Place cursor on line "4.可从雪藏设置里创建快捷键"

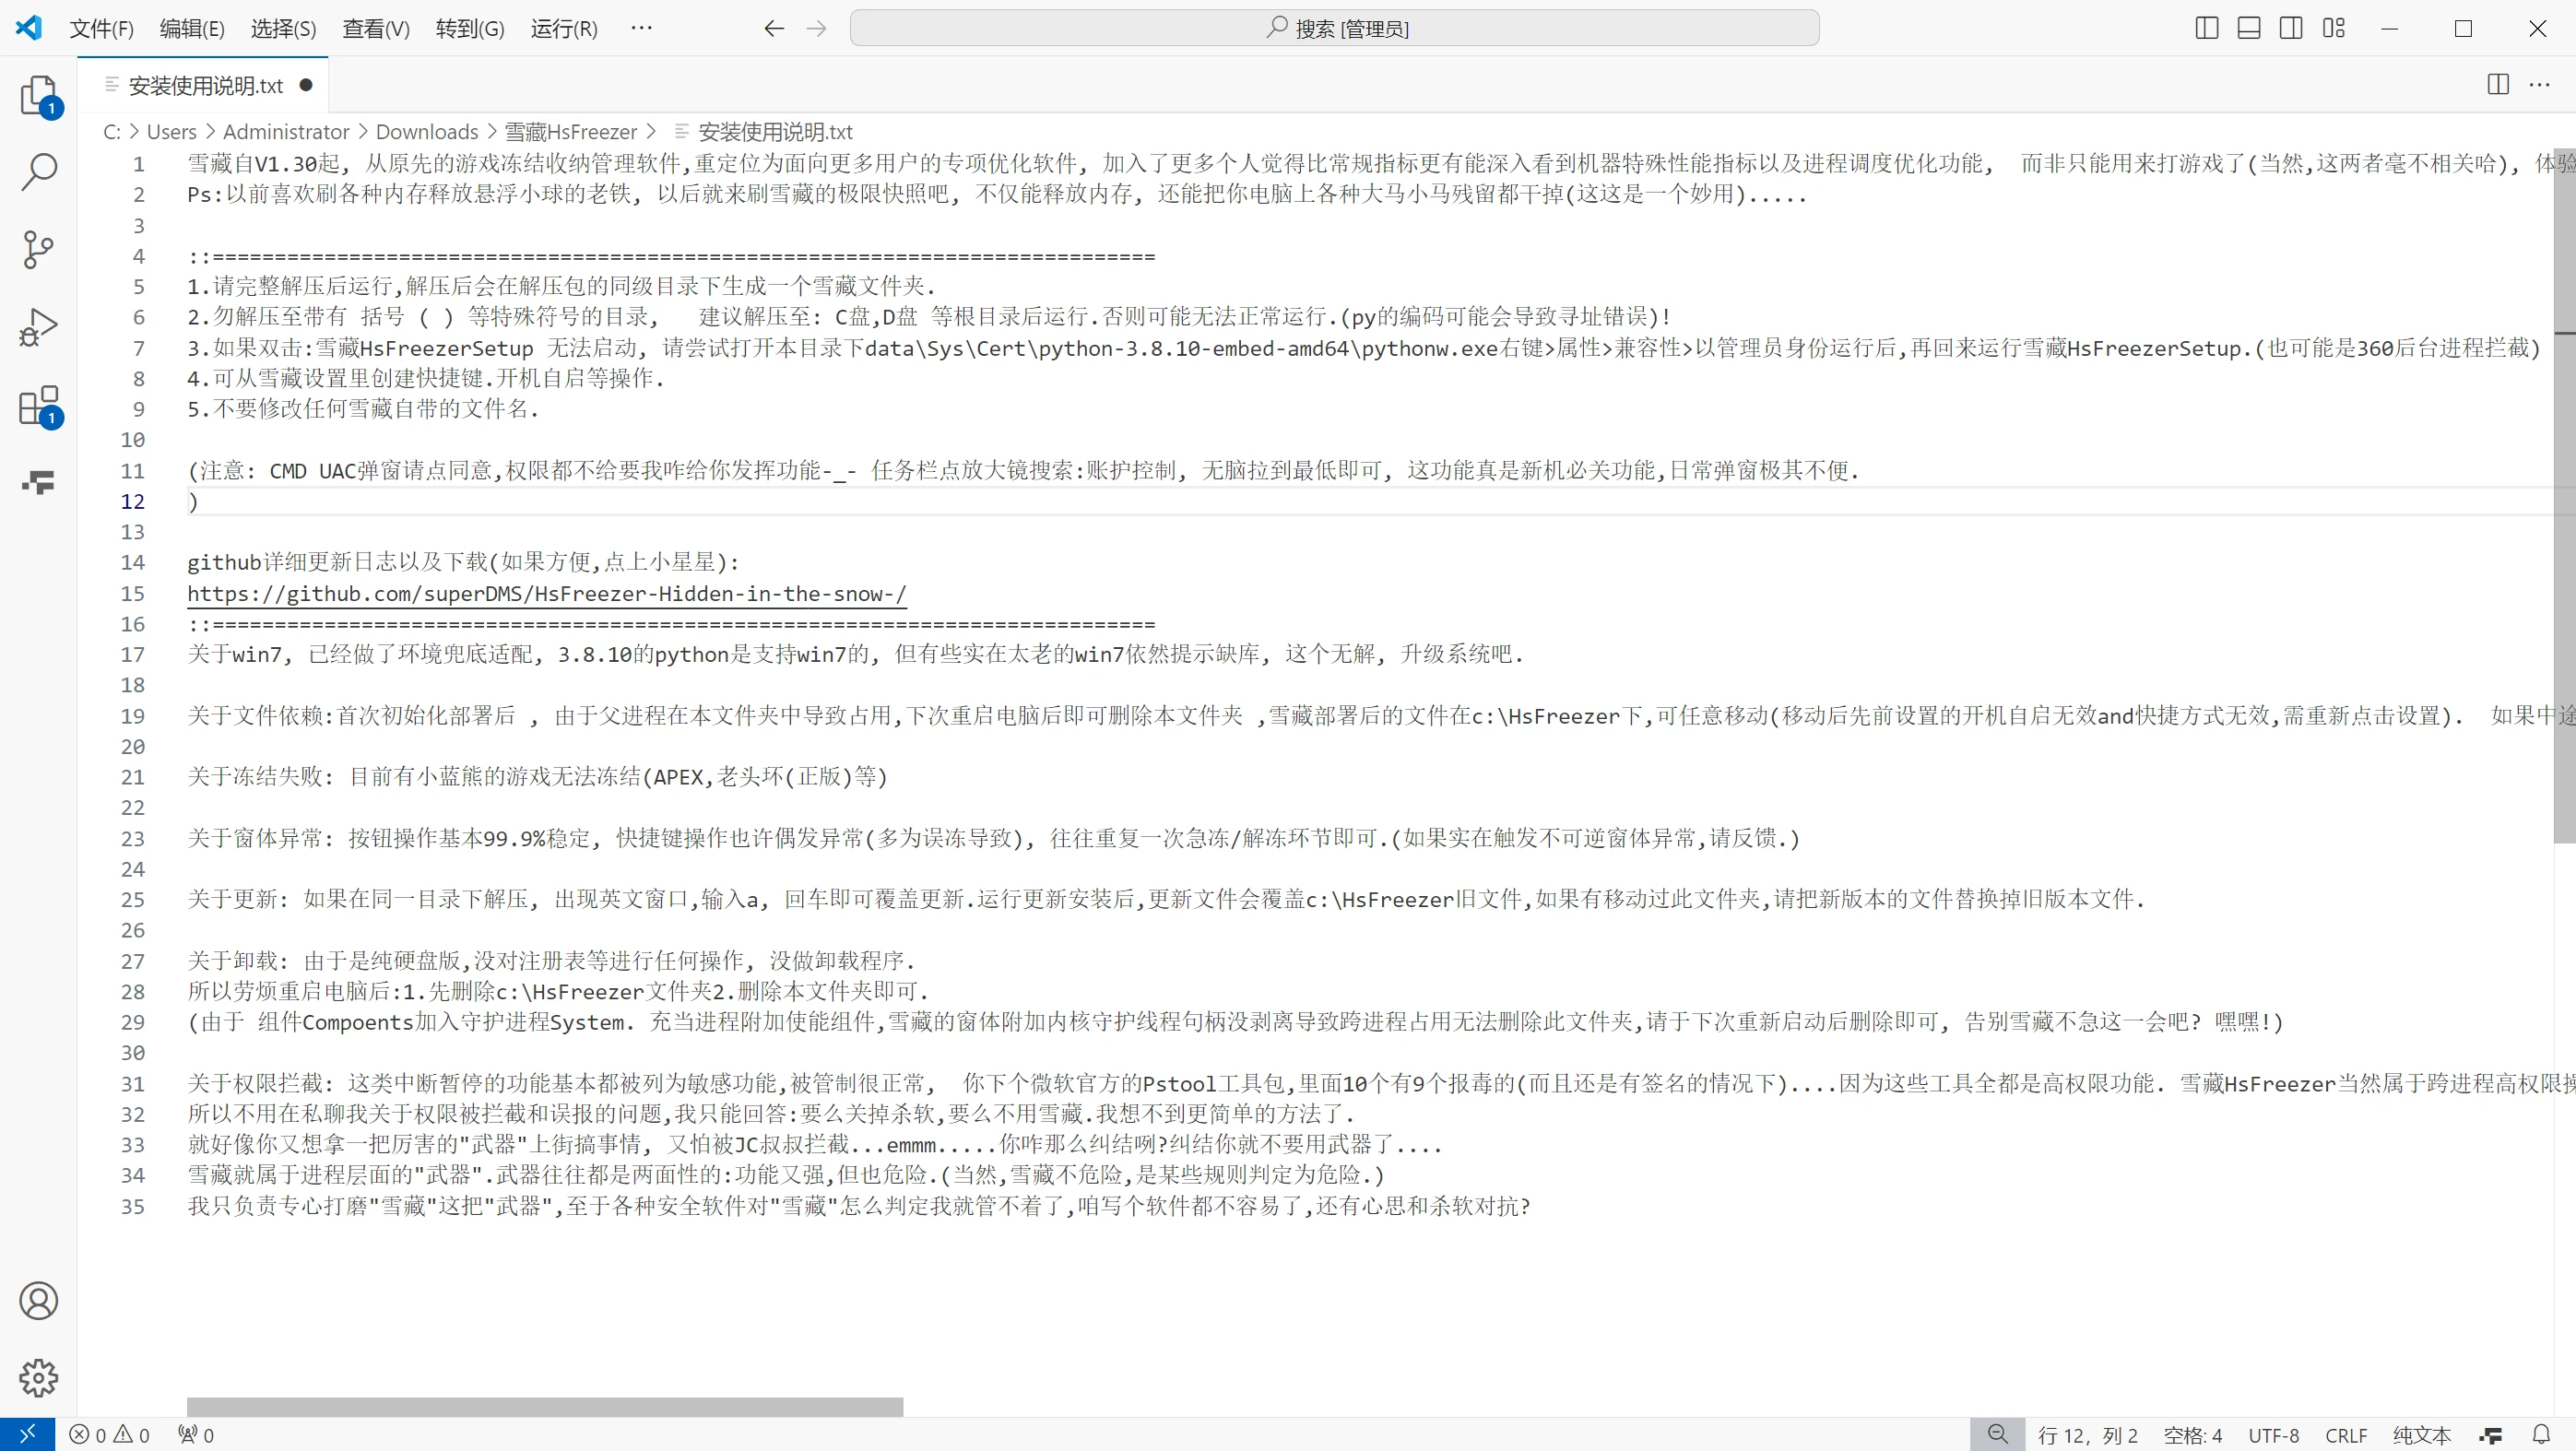click(x=426, y=378)
